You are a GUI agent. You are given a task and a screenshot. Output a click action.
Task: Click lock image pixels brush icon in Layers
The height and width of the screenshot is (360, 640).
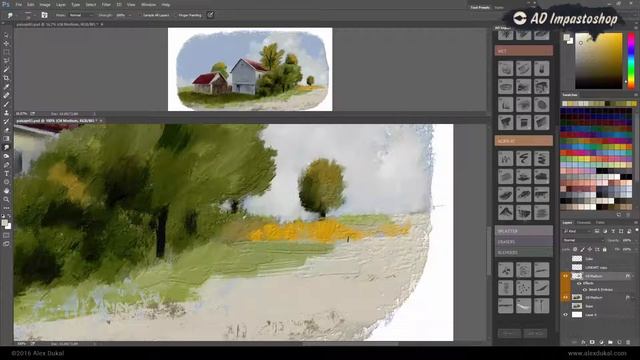click(582, 249)
